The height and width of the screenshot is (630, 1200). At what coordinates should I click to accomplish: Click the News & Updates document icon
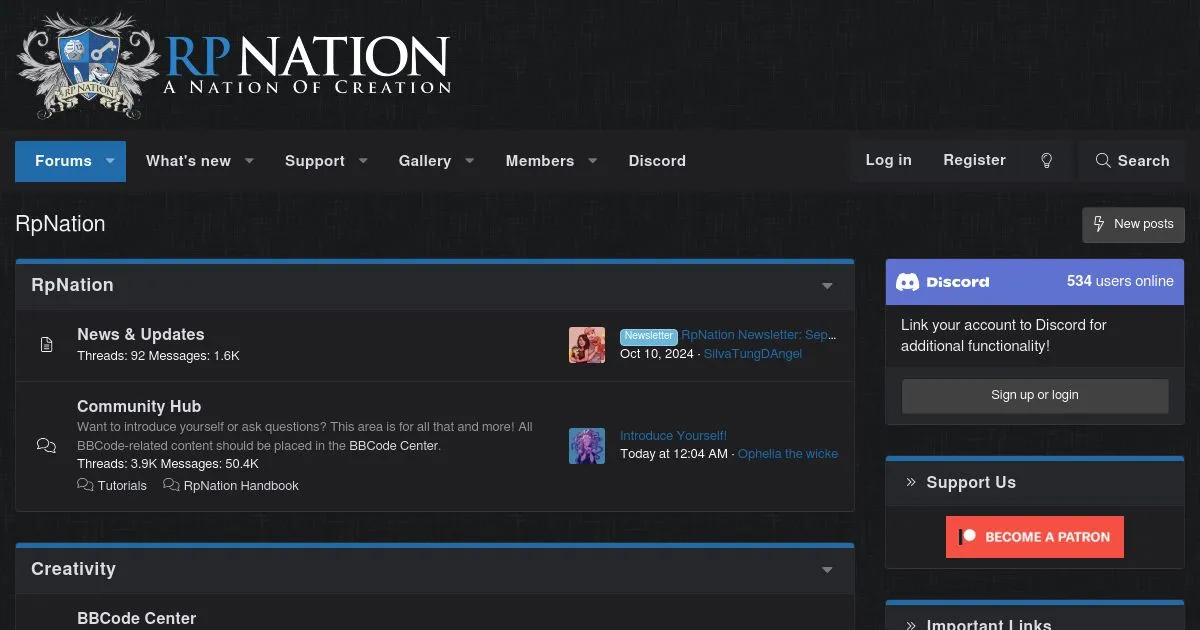tap(46, 345)
